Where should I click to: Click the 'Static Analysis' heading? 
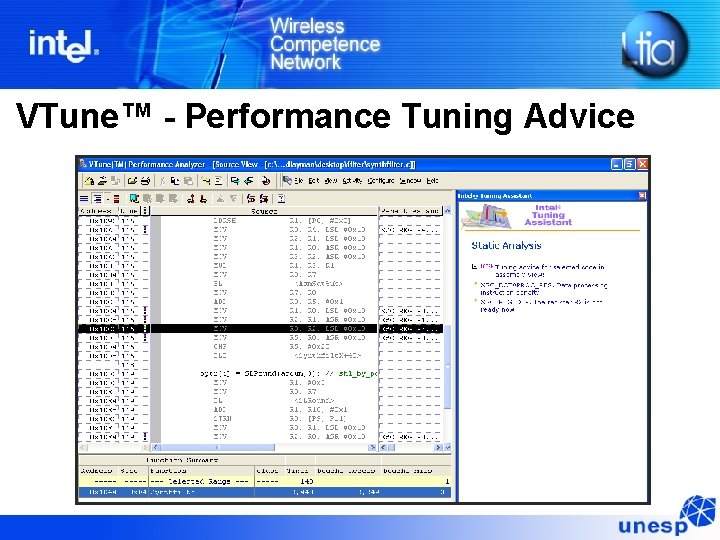(x=506, y=246)
